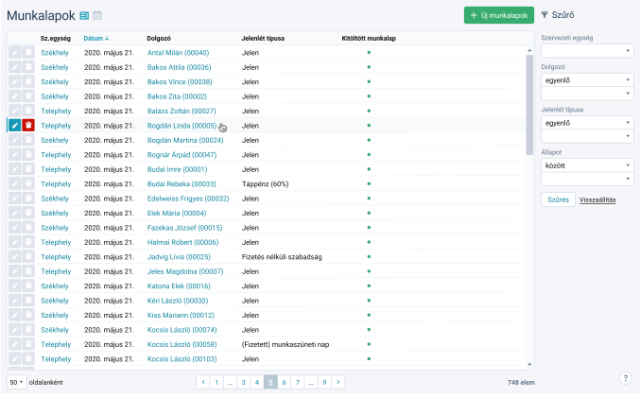Open the Jelenlét típusa 'egyenlő' operator dropdown

coord(587,123)
